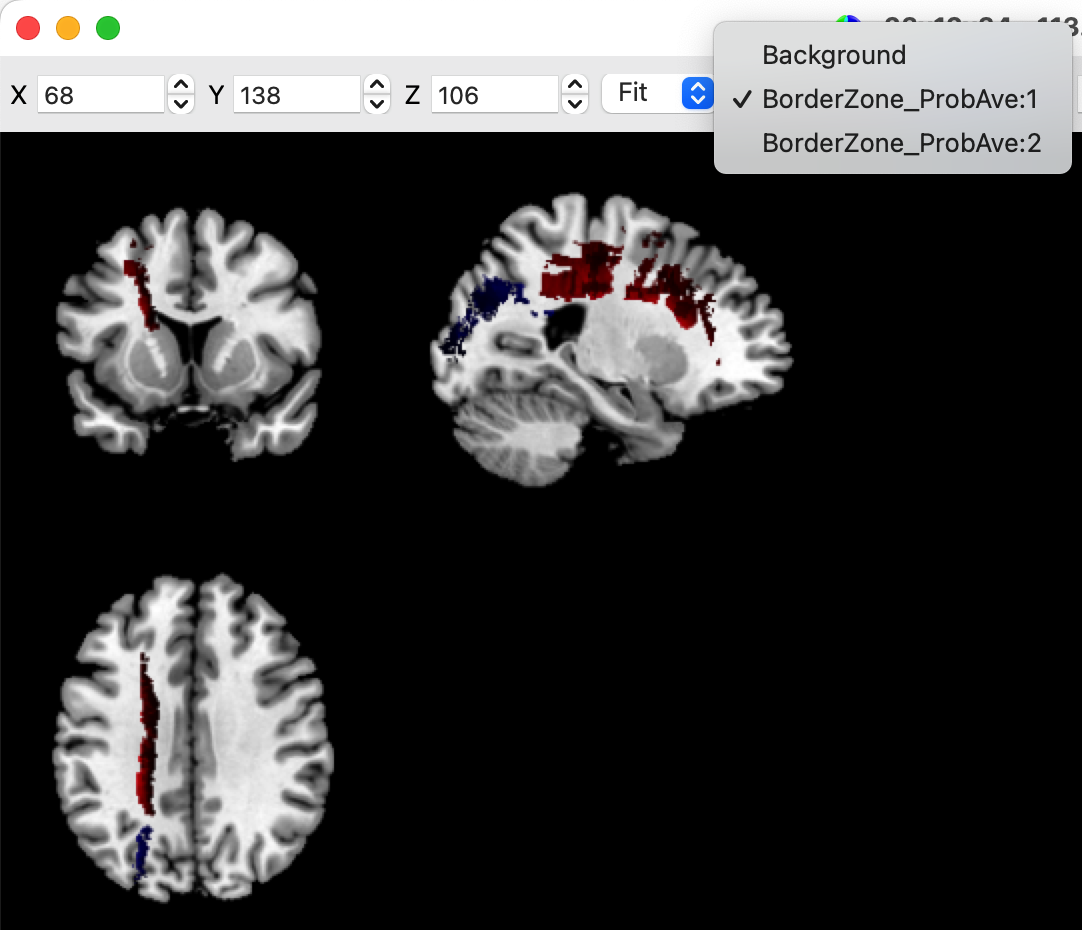The width and height of the screenshot is (1082, 930).
Task: Select BorderZone_ProbAve:2 in the layer menu
Action: [901, 143]
